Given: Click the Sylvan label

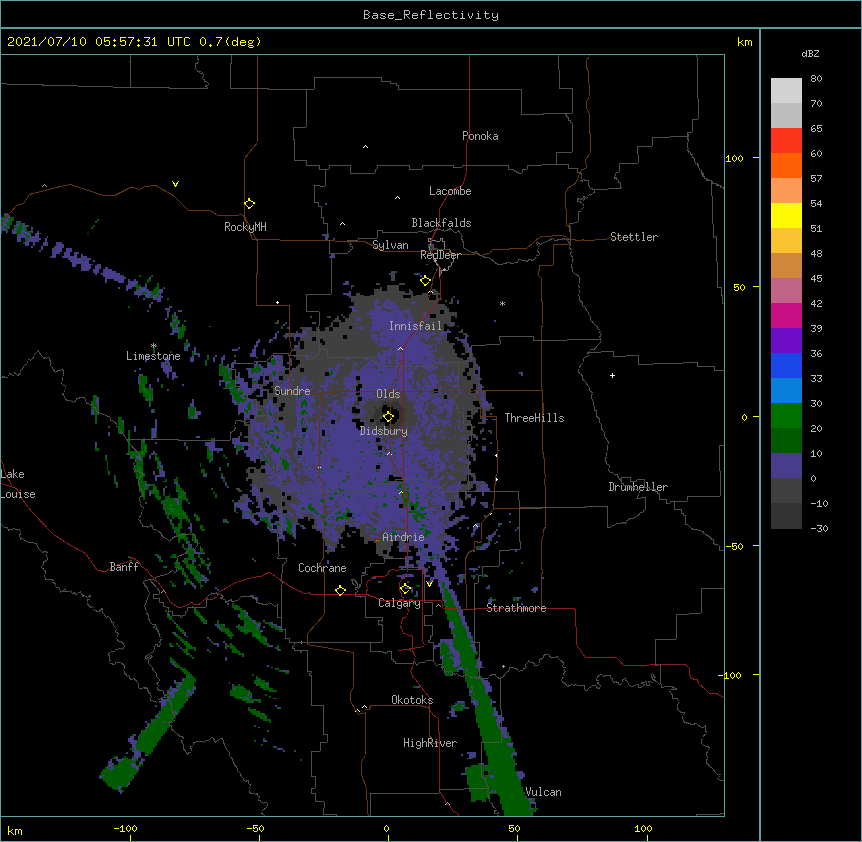Looking at the screenshot, I should 390,245.
